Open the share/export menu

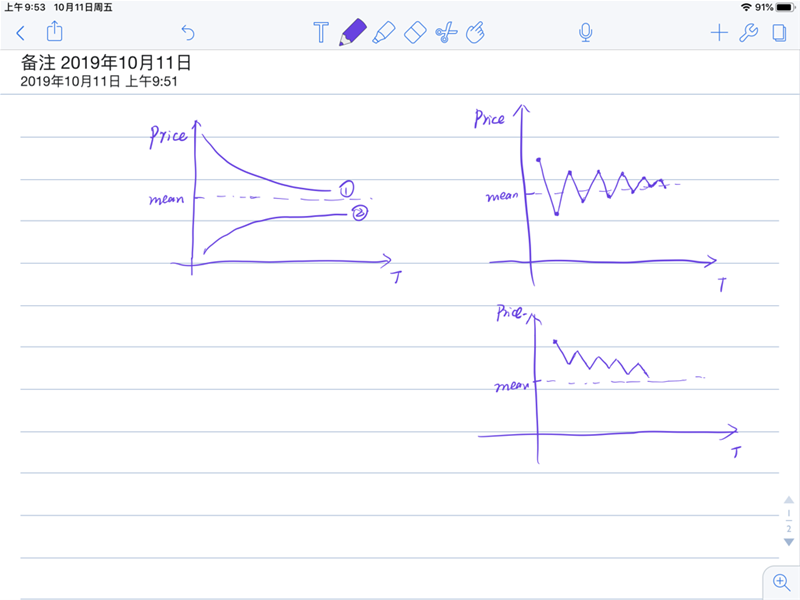[55, 32]
